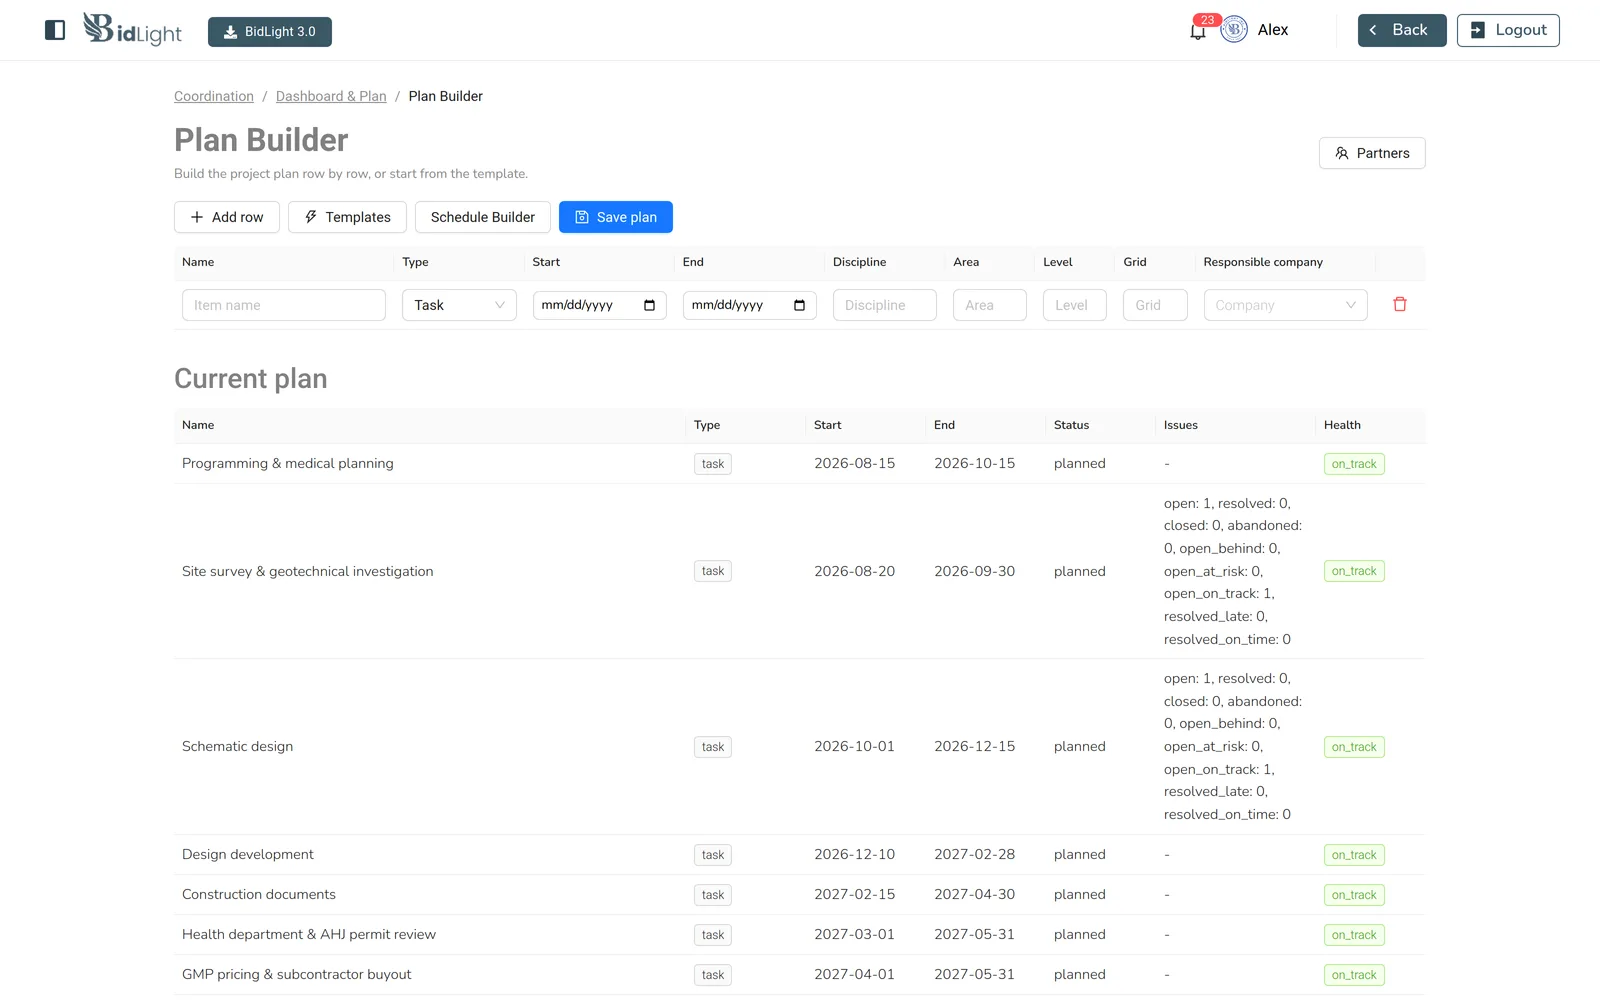The width and height of the screenshot is (1600, 1000).
Task: Open Templates
Action: point(347,217)
